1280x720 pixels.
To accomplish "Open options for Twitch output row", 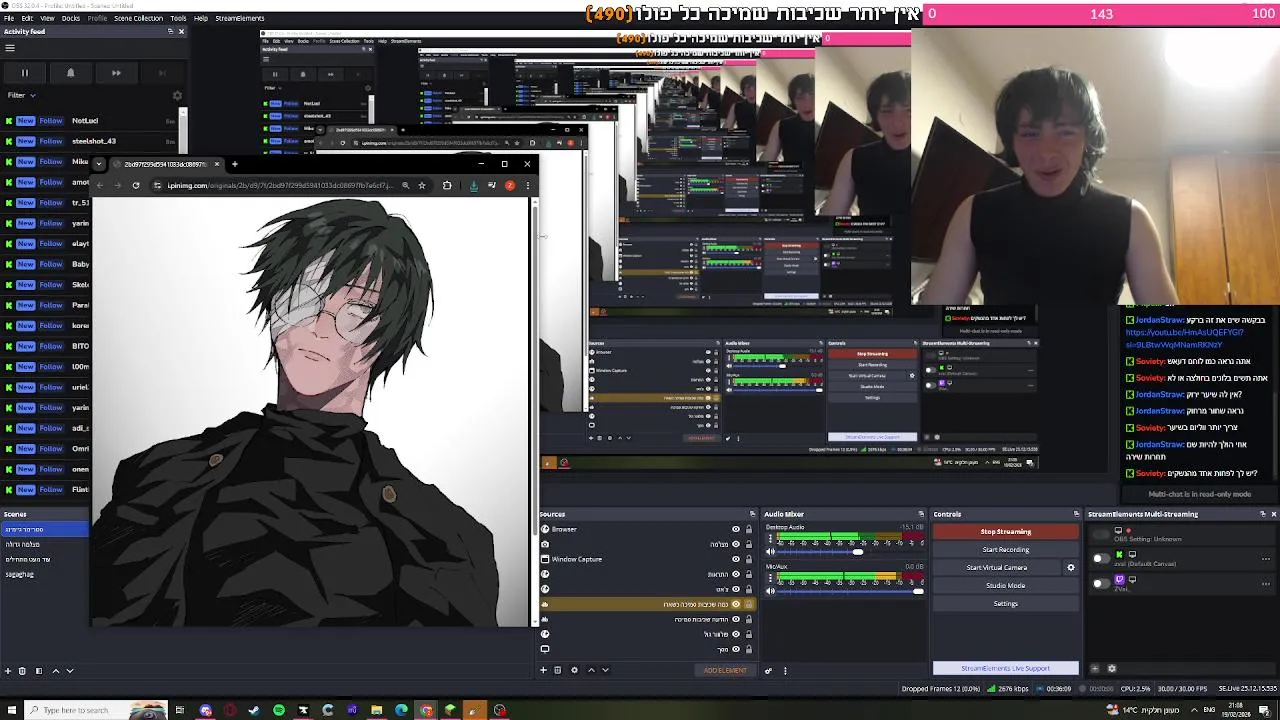I will click(1266, 584).
